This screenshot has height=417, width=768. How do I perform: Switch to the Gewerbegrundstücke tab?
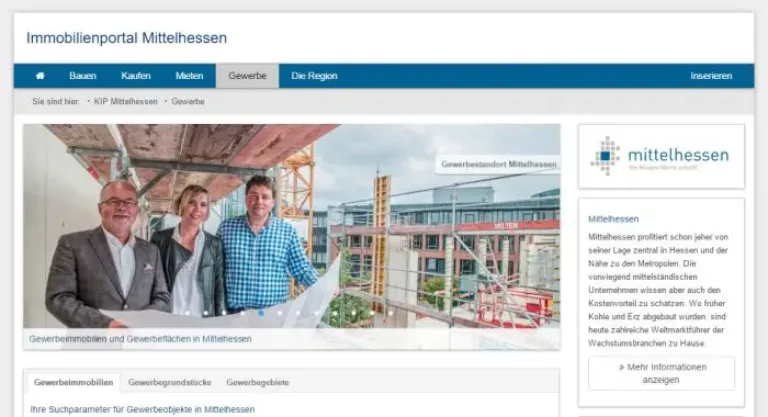tap(169, 382)
